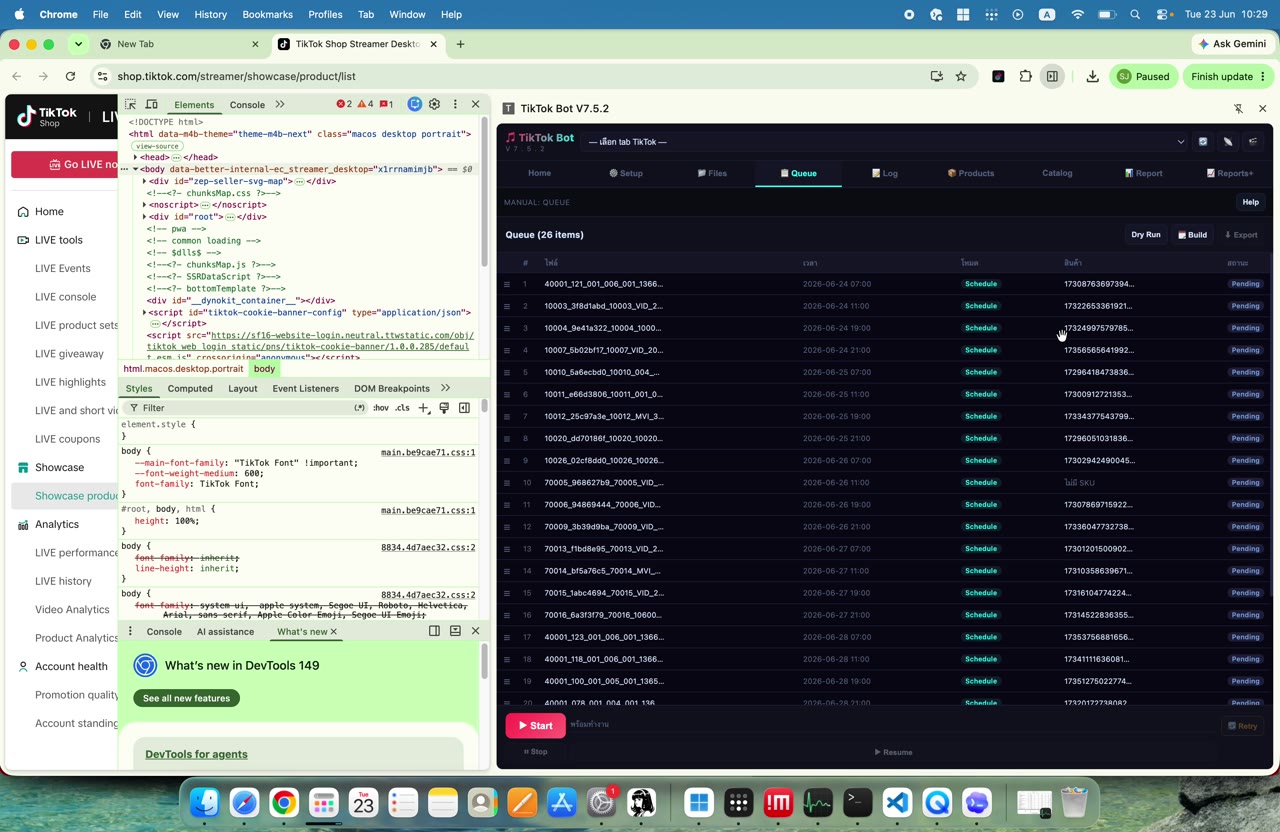Click the warnings count triangle in DevTools
Screen dimensions: 1280x832
pyautogui.click(x=365, y=104)
